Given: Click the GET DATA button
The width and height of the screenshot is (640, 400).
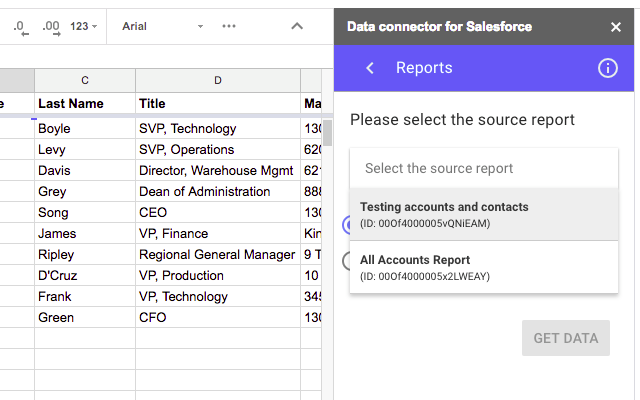Looking at the screenshot, I should click(x=566, y=338).
